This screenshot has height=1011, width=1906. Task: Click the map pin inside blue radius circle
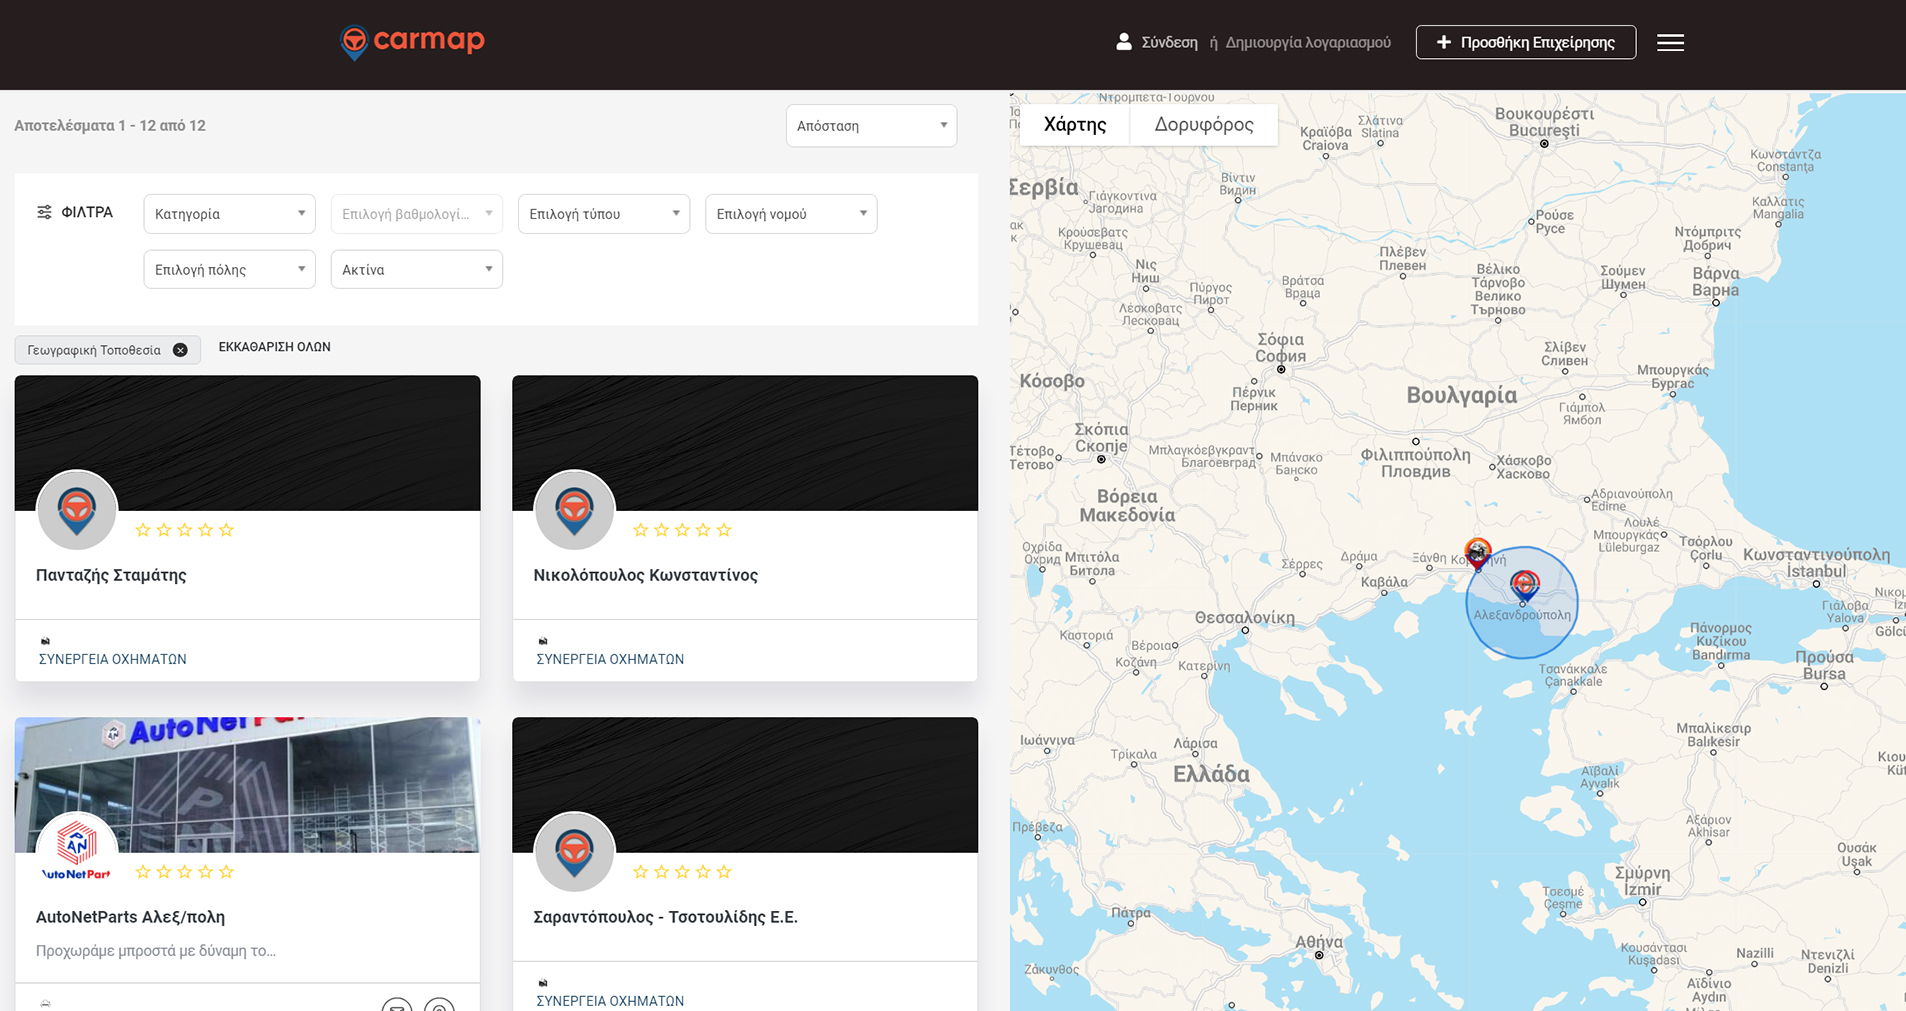pyautogui.click(x=1524, y=585)
